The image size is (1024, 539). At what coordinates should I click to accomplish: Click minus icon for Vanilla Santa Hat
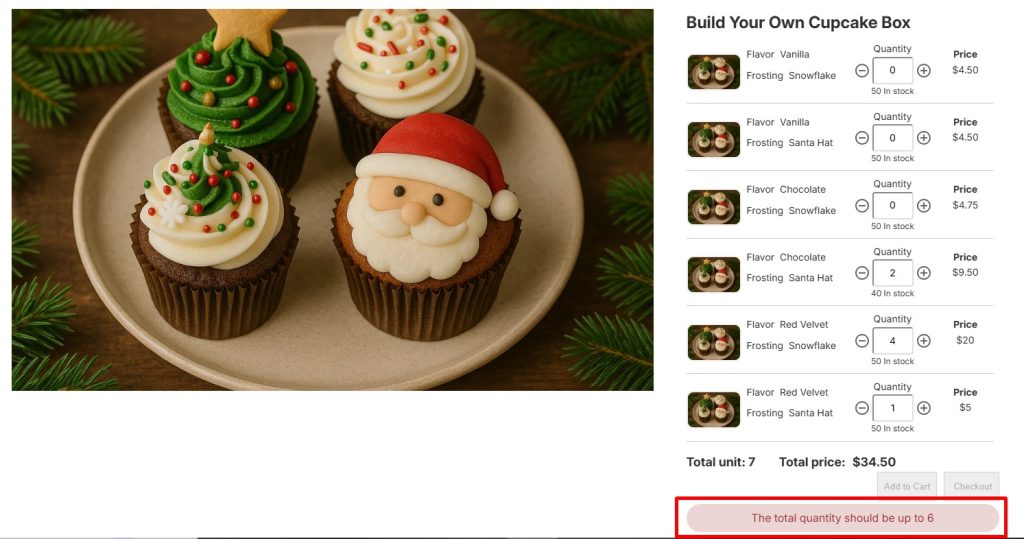click(x=862, y=138)
